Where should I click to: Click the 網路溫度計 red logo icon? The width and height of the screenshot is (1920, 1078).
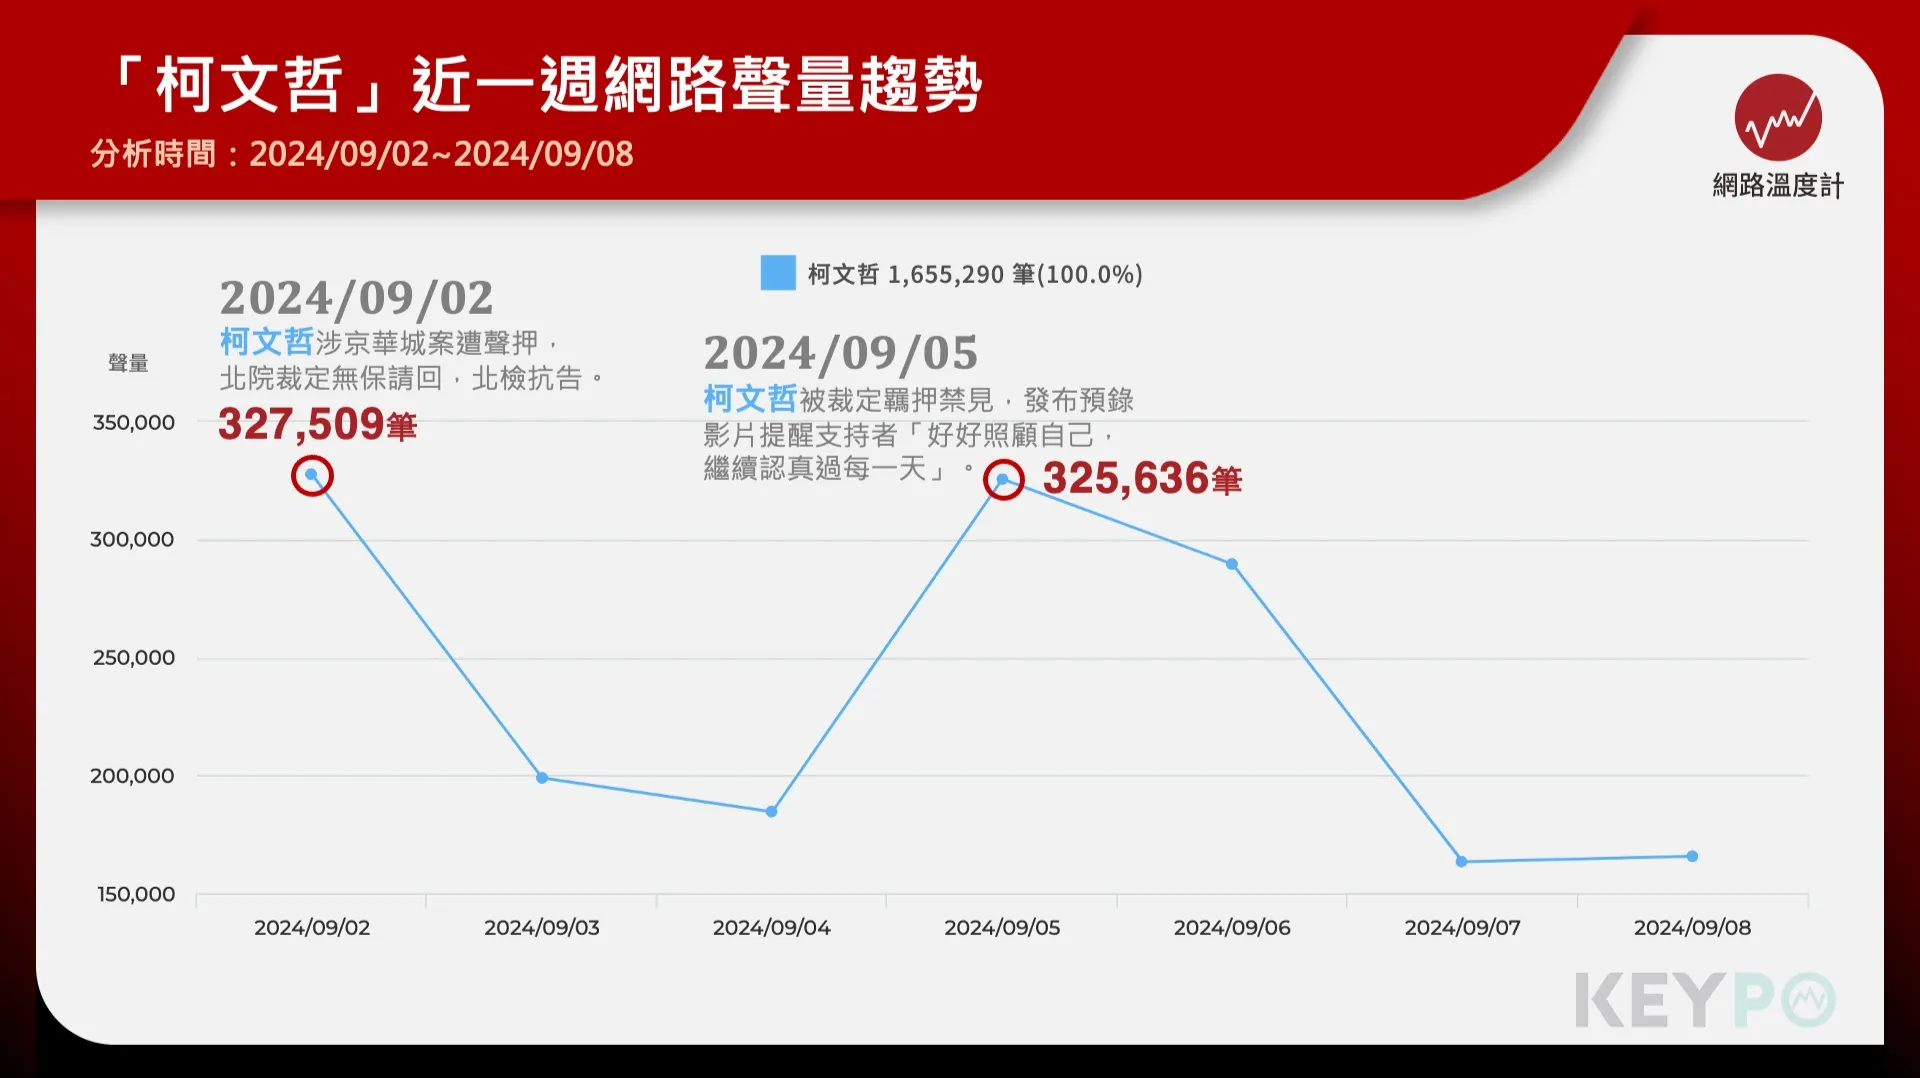point(1778,117)
